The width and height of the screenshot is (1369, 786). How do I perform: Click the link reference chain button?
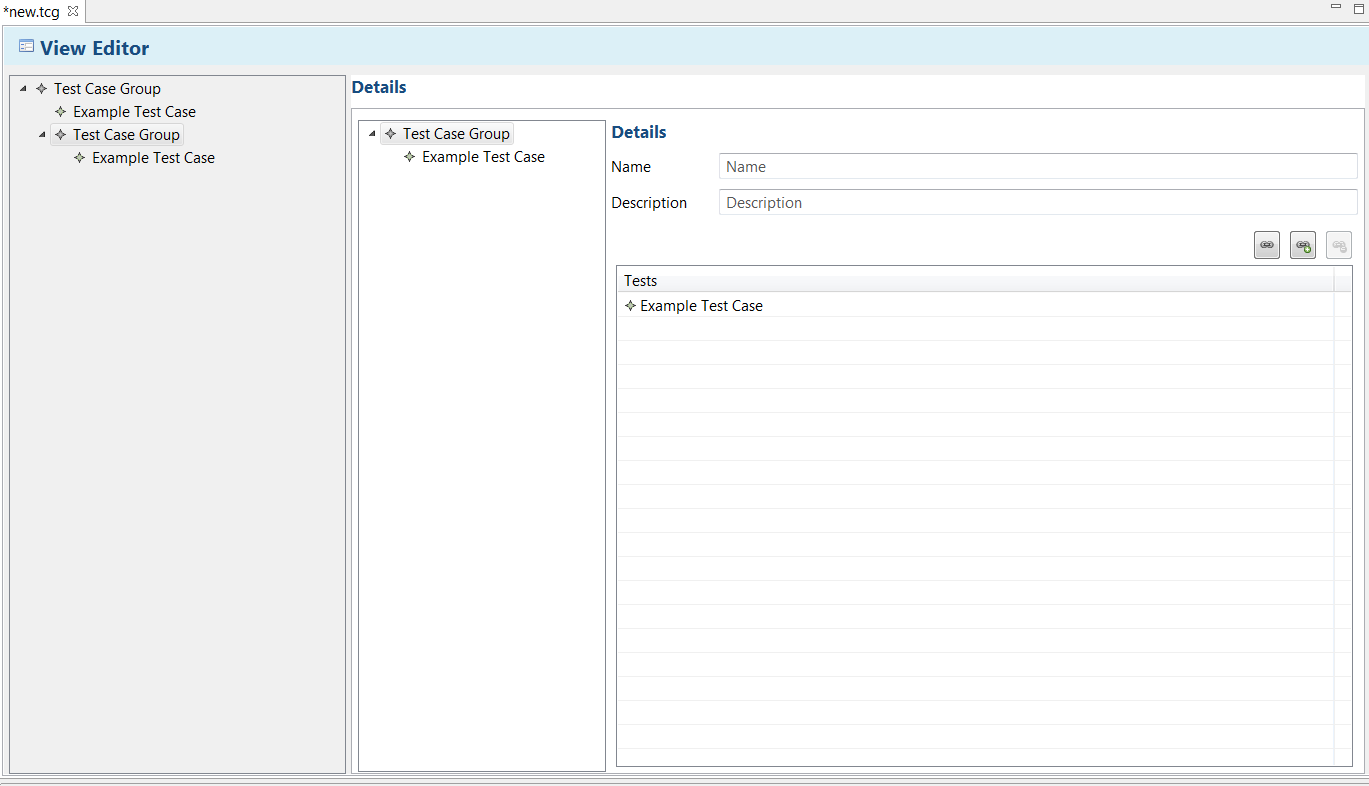(1267, 245)
